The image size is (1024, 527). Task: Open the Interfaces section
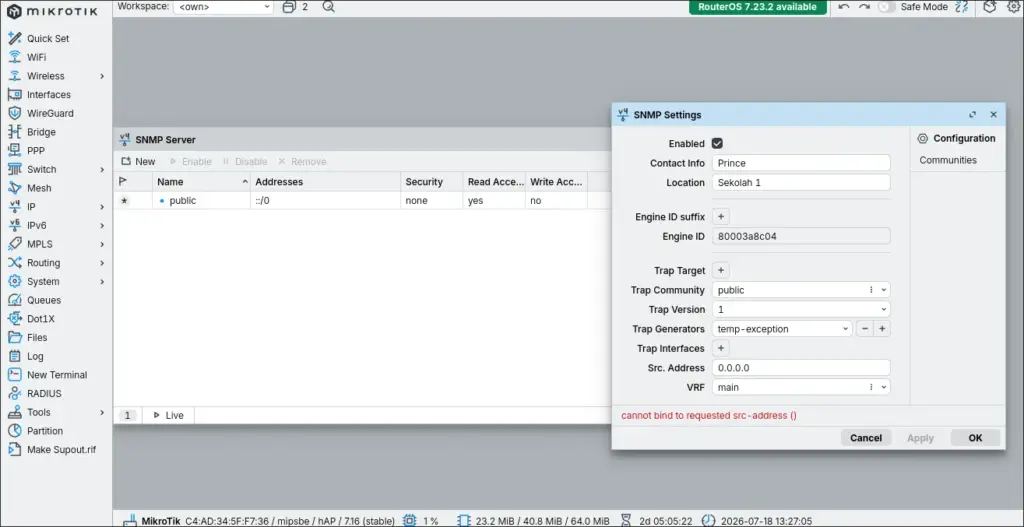coord(48,95)
